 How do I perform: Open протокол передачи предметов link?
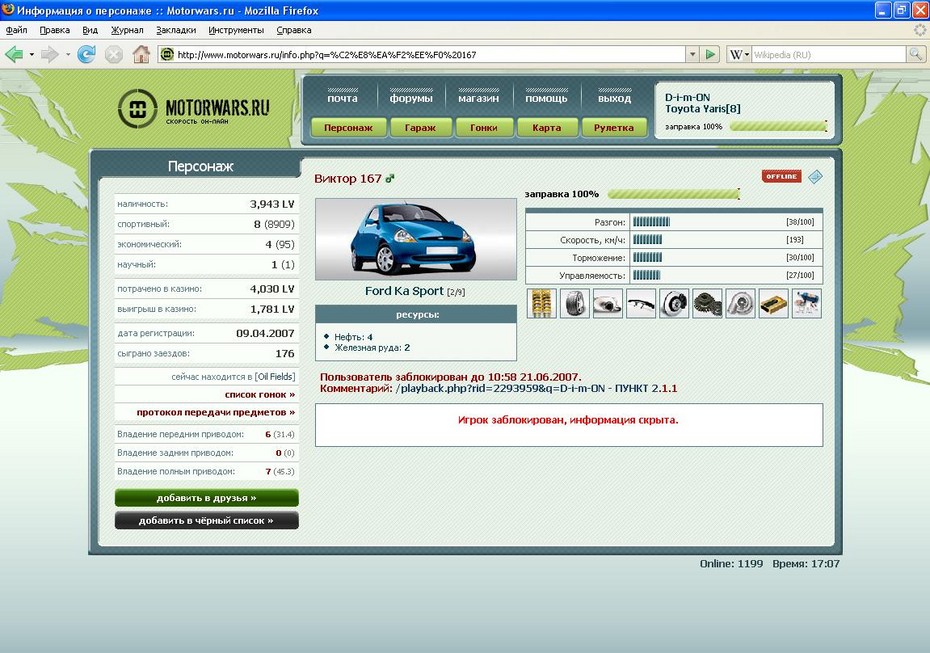click(x=216, y=412)
